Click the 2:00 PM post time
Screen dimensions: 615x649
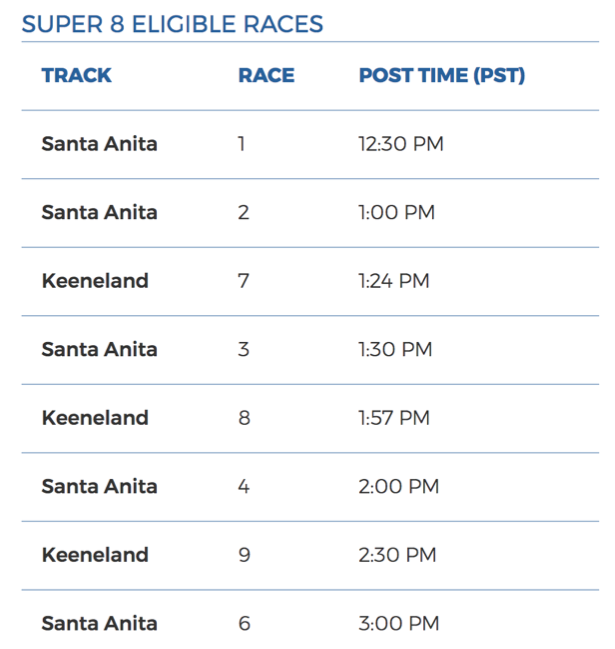398,487
